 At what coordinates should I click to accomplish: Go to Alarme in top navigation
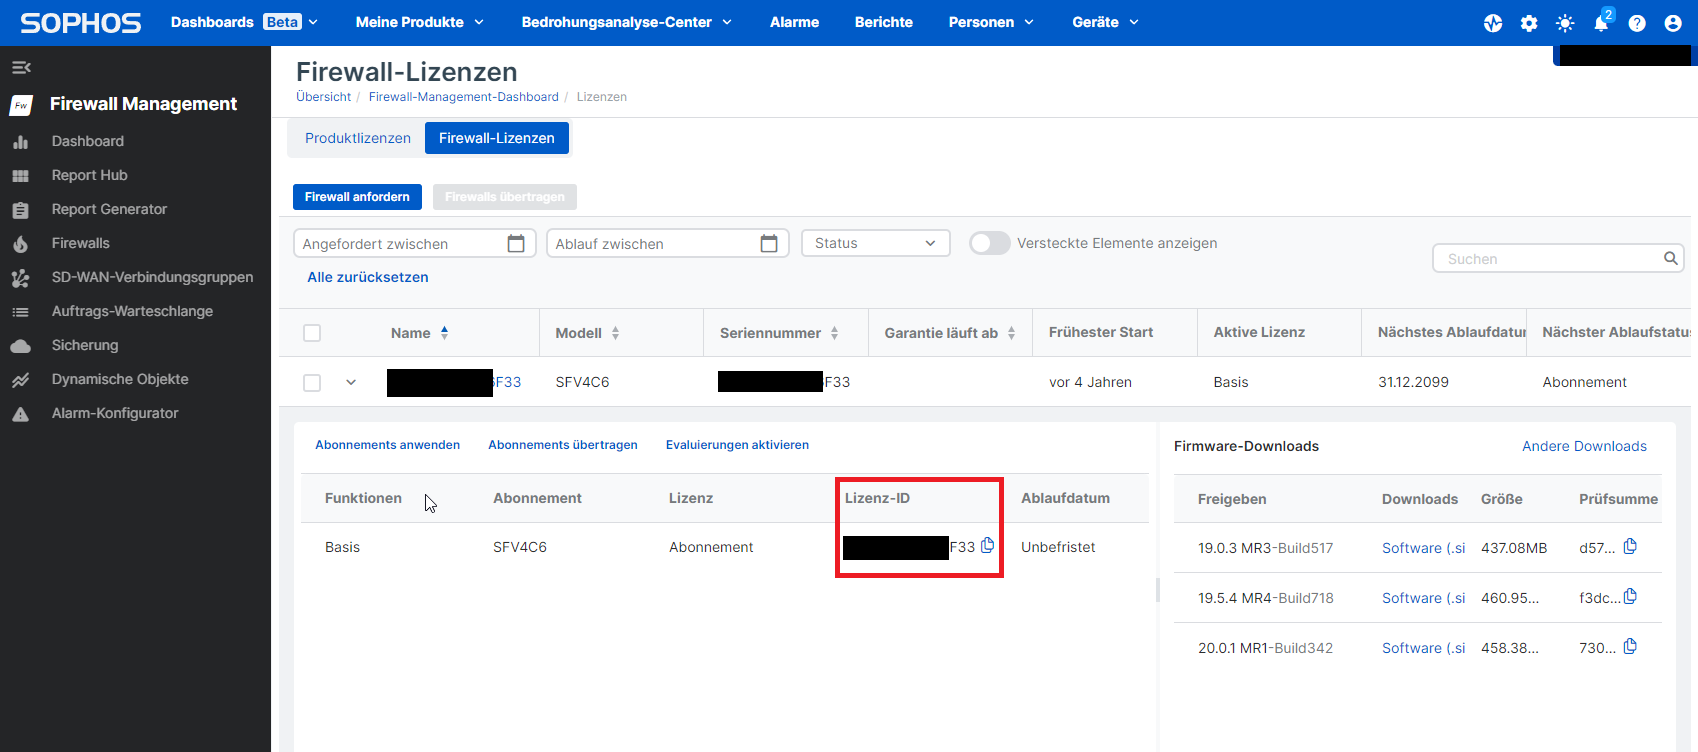coord(795,22)
